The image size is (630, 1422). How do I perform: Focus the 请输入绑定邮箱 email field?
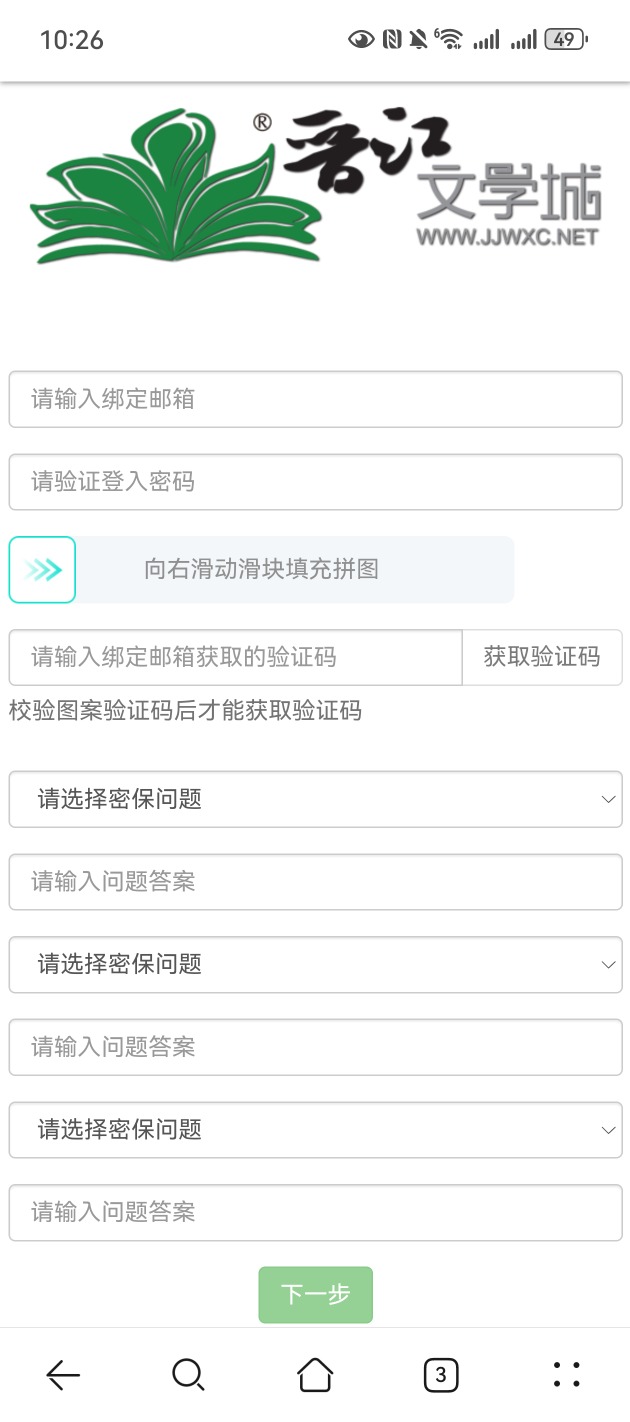pos(315,400)
